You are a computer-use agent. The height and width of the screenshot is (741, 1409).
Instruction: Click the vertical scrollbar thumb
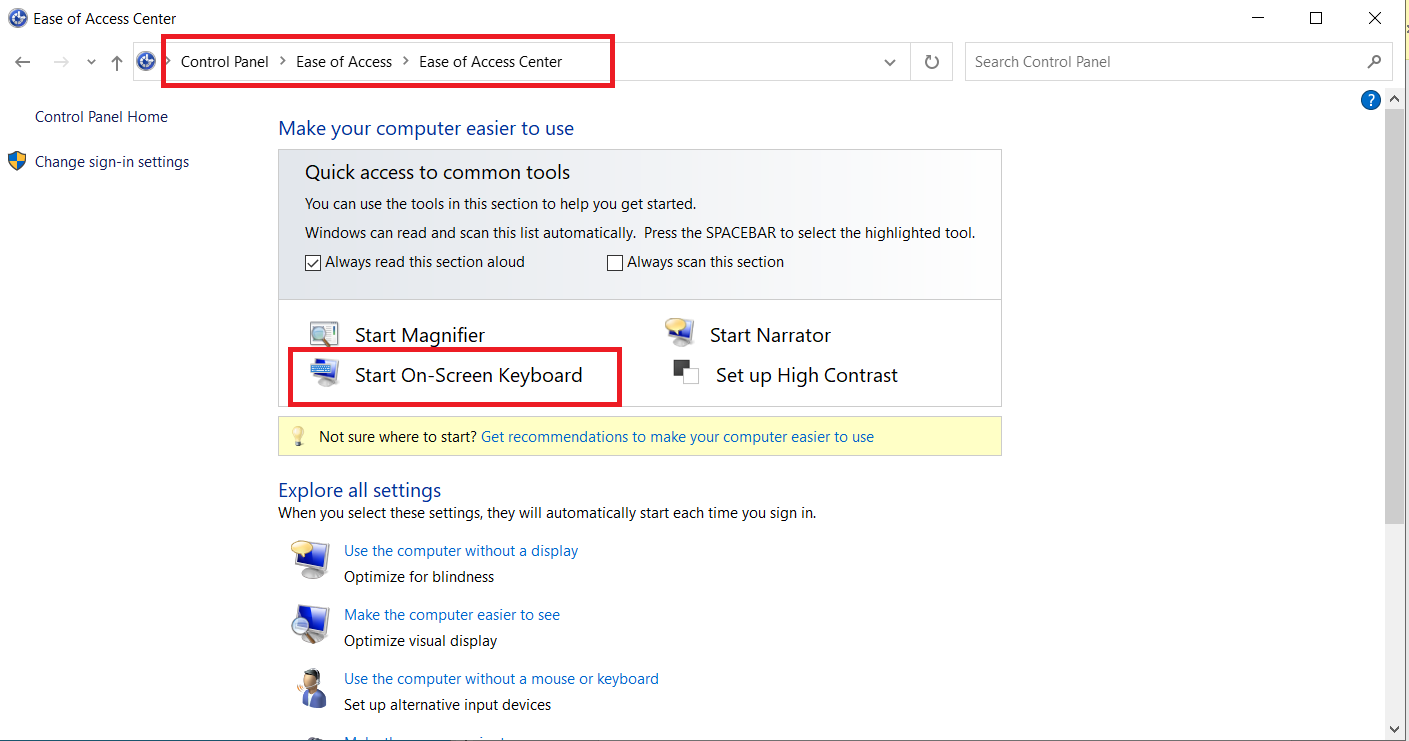1395,317
